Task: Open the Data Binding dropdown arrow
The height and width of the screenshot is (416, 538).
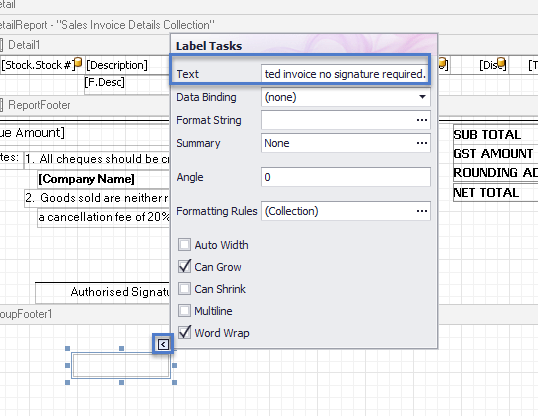Action: point(422,97)
